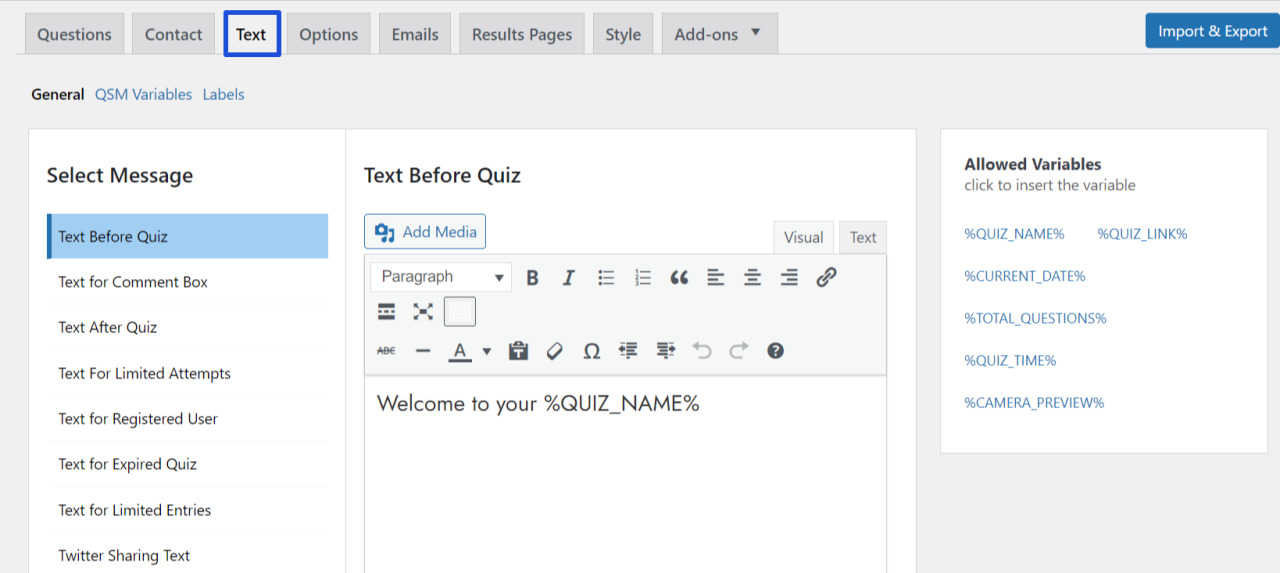Apply italic formatting
This screenshot has width=1280, height=573.
569,278
